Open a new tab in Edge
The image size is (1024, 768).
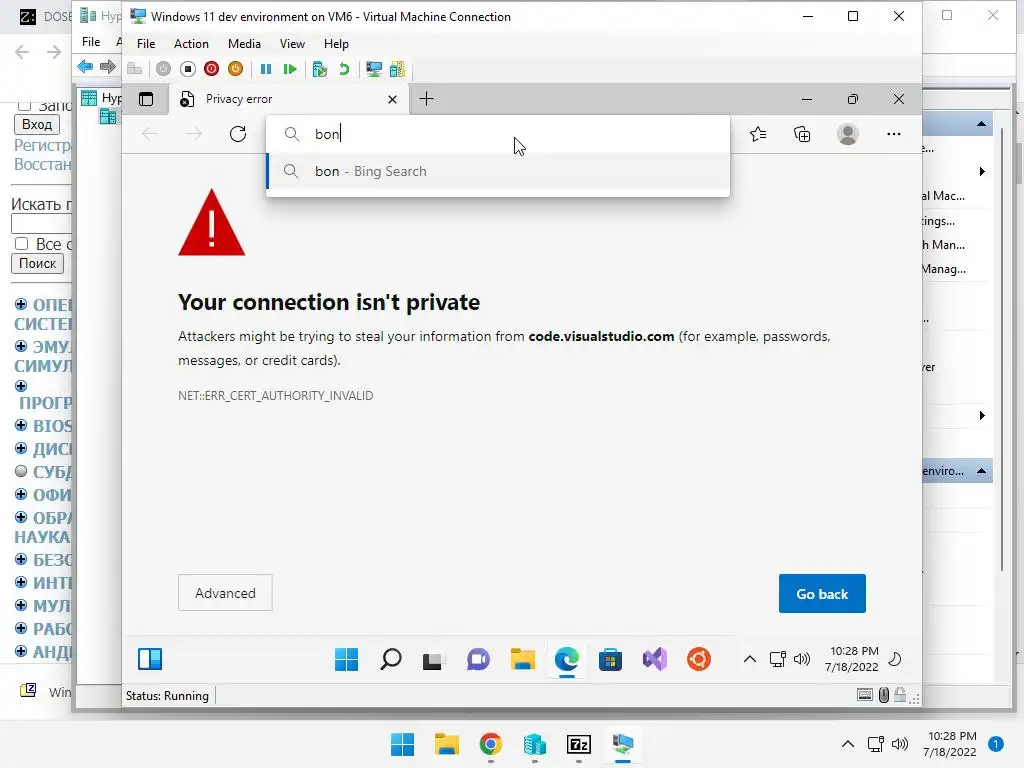426,99
